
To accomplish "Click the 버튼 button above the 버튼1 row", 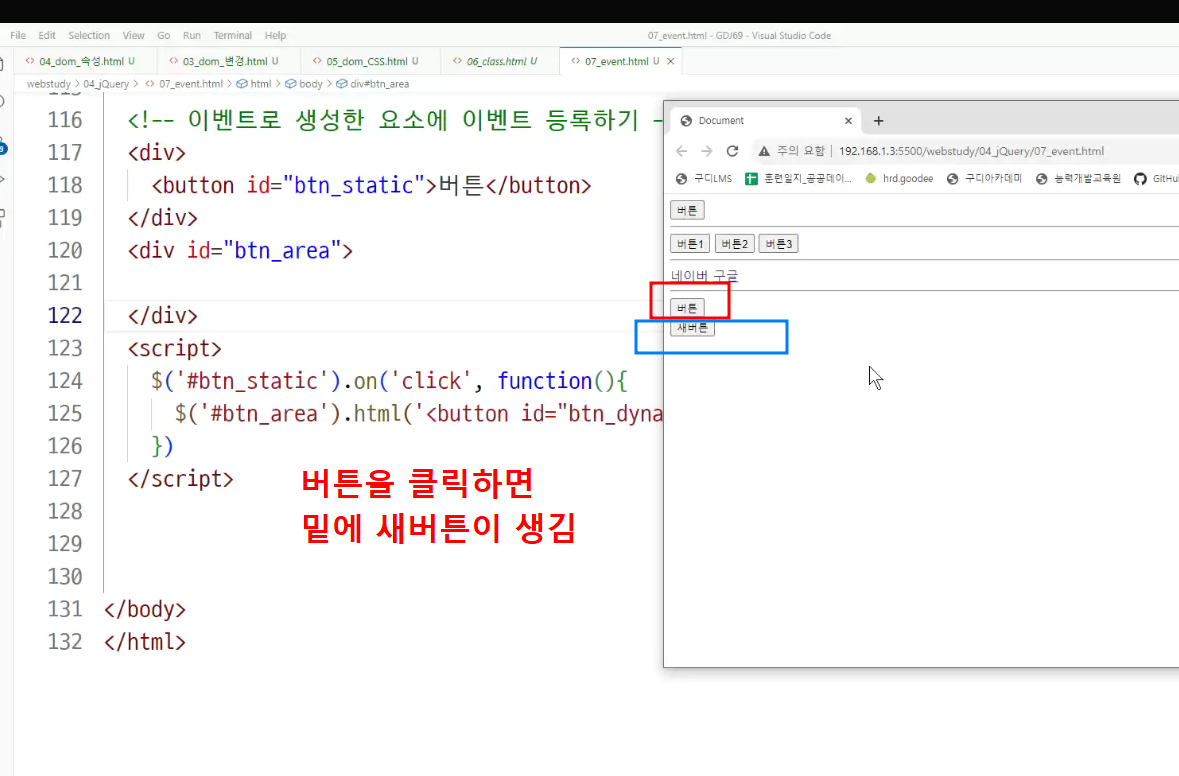I will pyautogui.click(x=687, y=210).
